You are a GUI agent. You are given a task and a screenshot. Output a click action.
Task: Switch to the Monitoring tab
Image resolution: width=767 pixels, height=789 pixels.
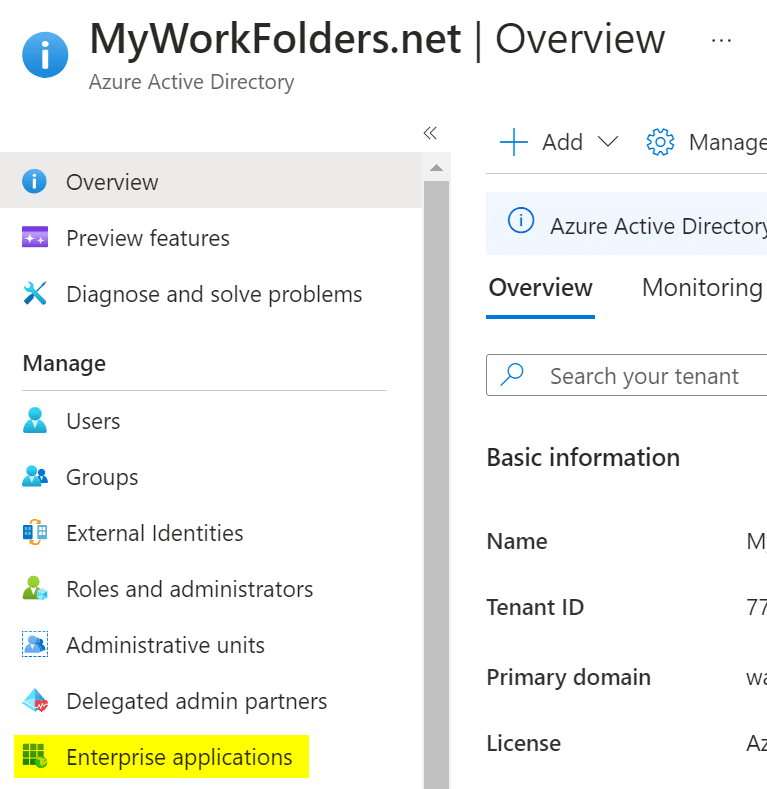(702, 288)
